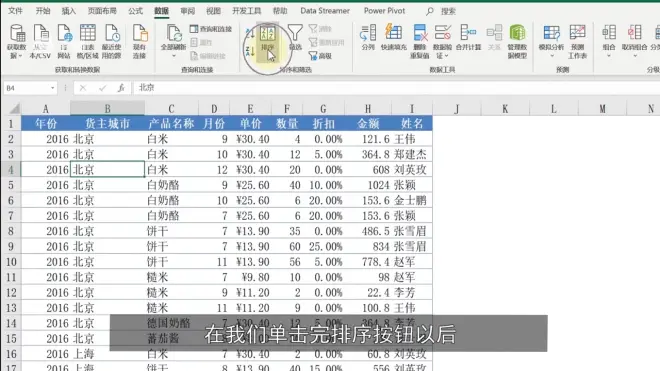Select the column H header
This screenshot has width=660, height=371.
(x=368, y=109)
